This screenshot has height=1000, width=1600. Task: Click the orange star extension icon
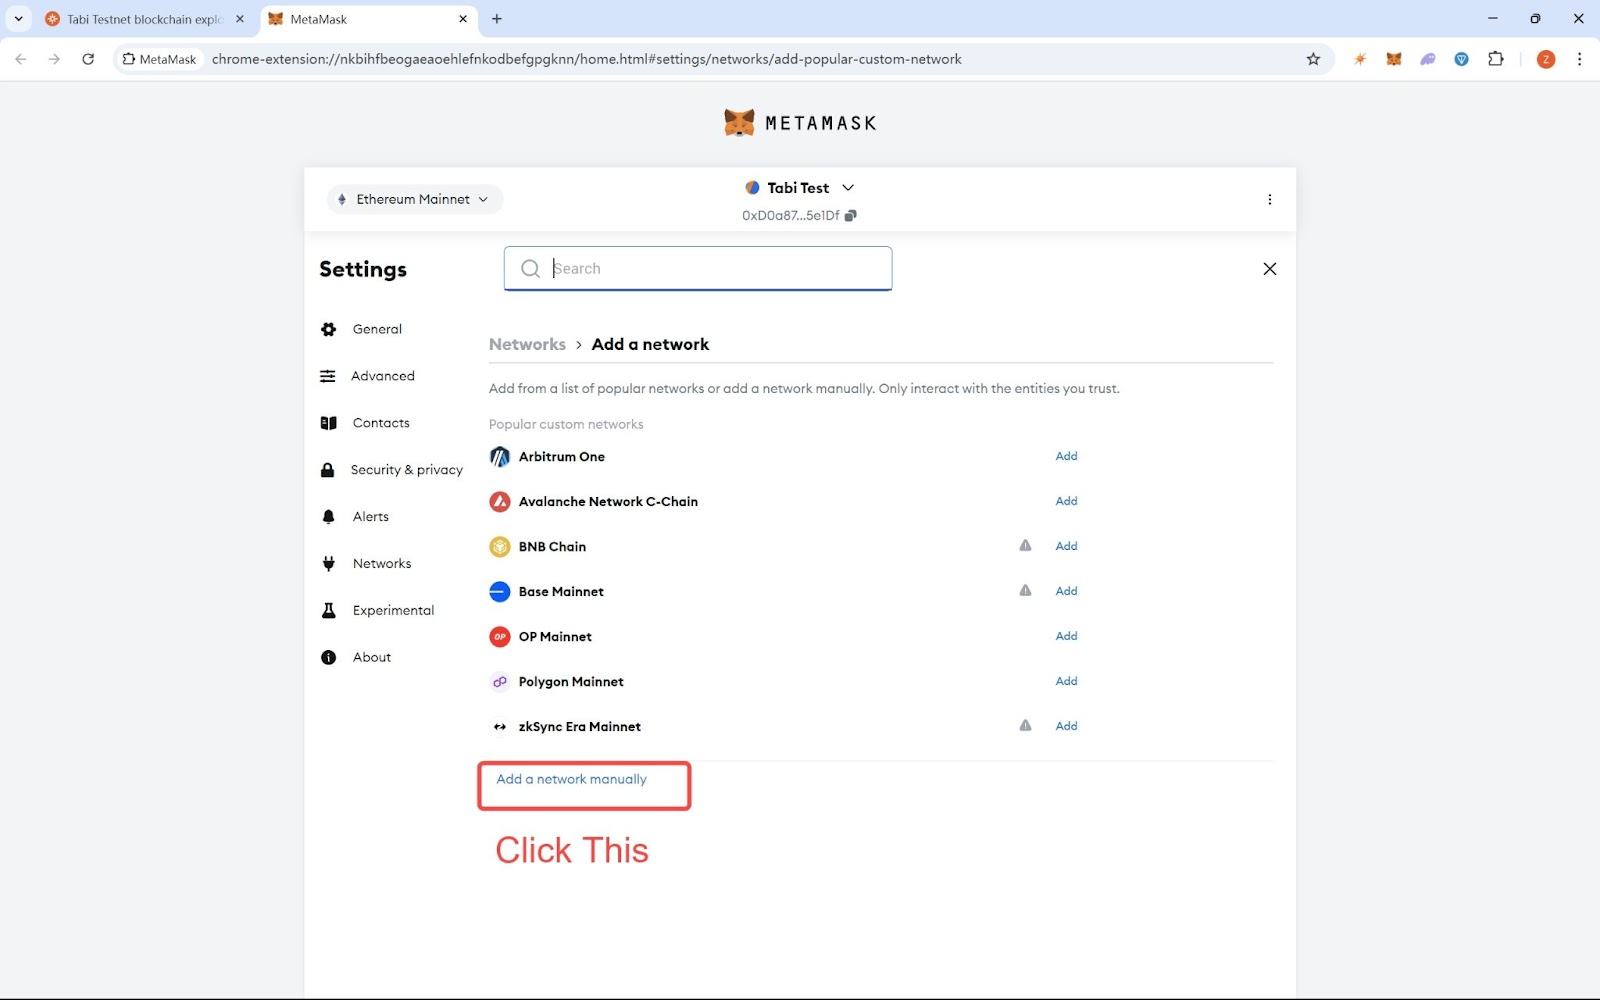(1360, 59)
